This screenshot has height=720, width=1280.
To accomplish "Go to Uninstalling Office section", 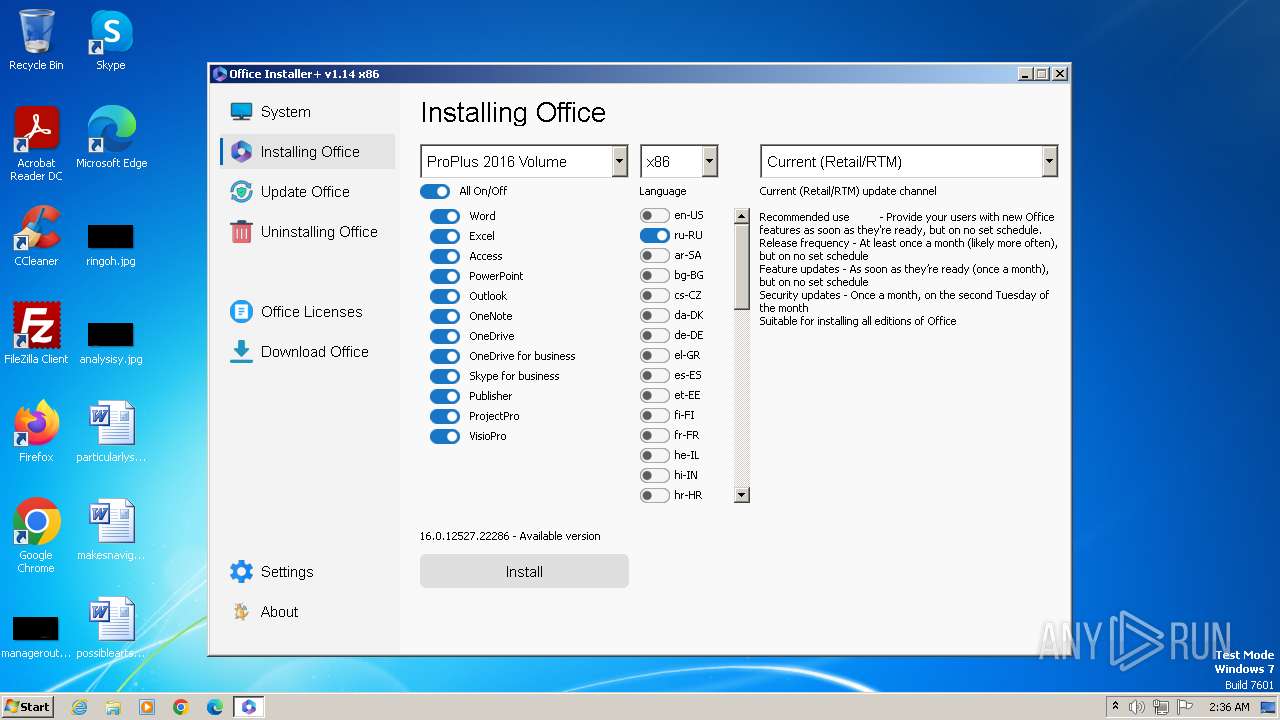I will coord(308,232).
